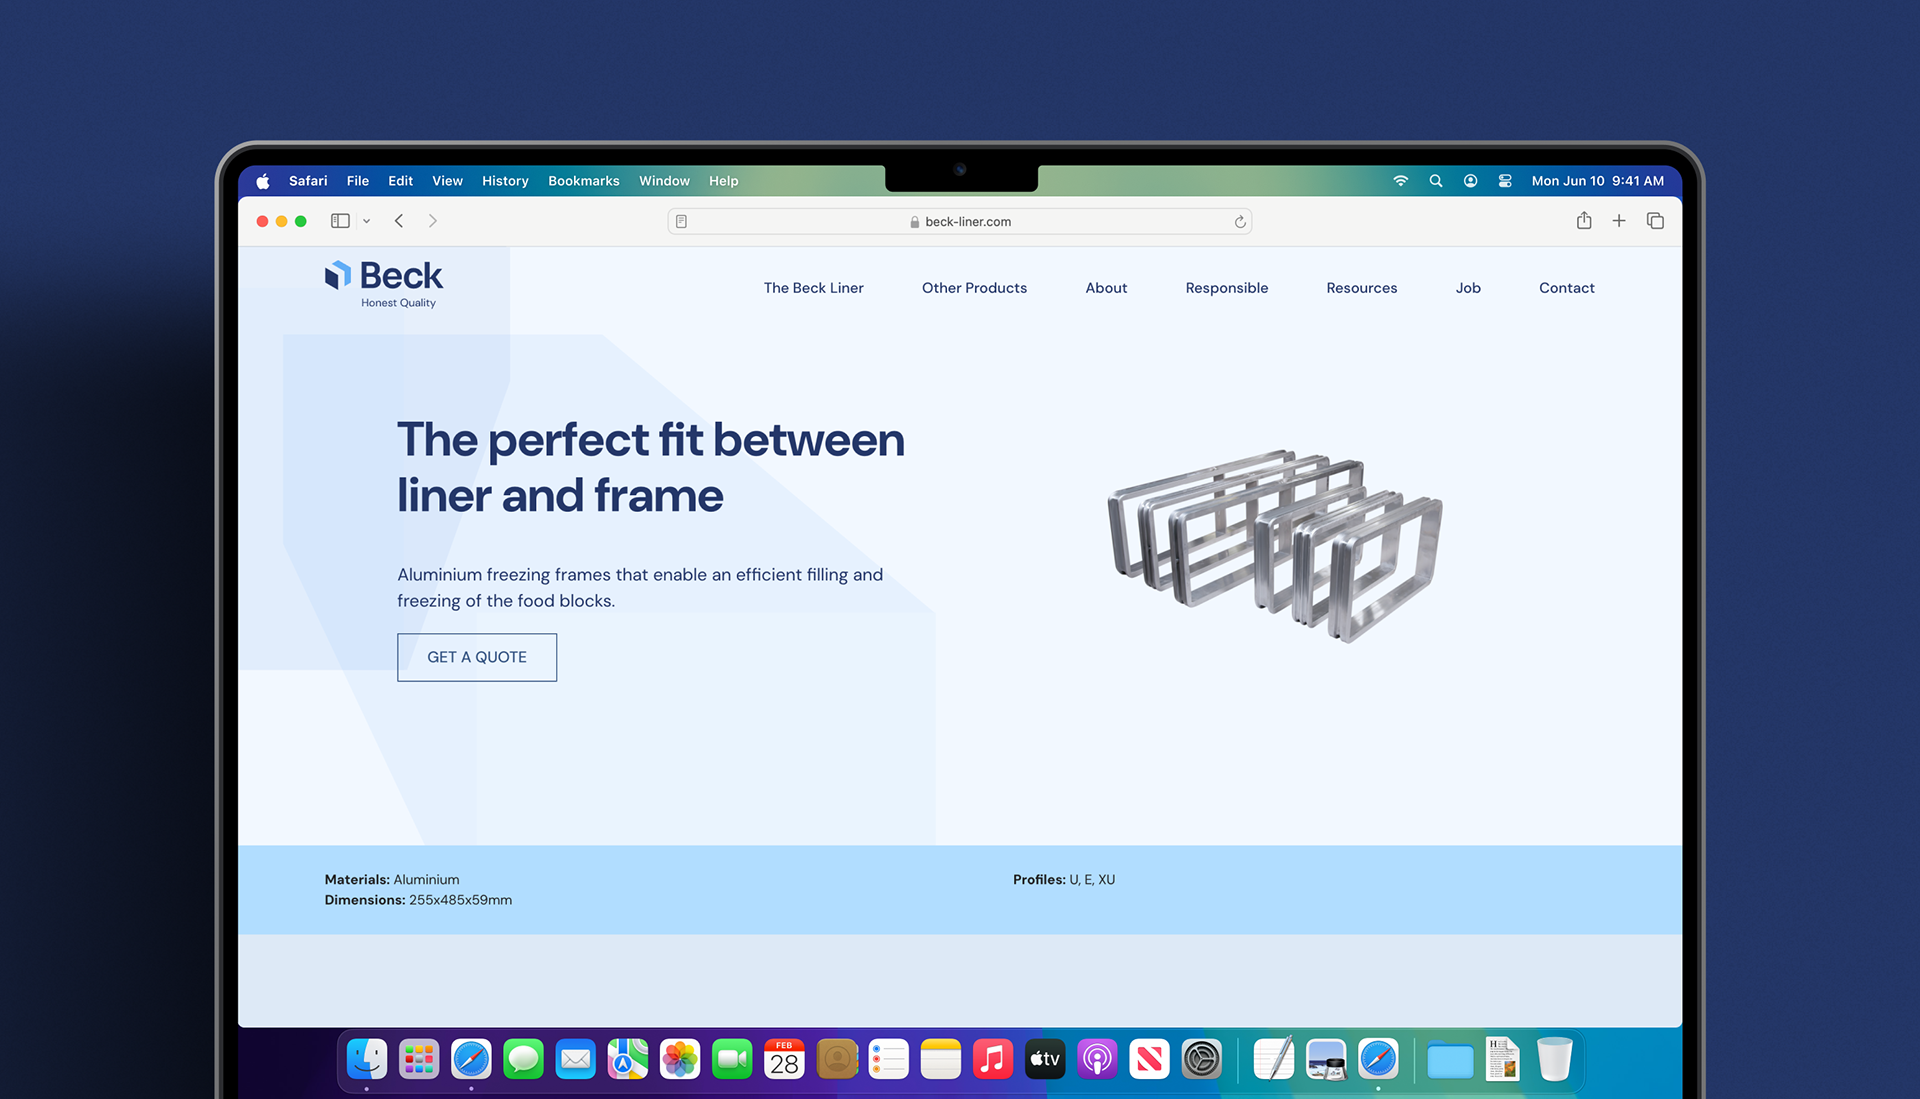1920x1099 pixels.
Task: Click the Wi-Fi status icon
Action: click(x=1400, y=181)
